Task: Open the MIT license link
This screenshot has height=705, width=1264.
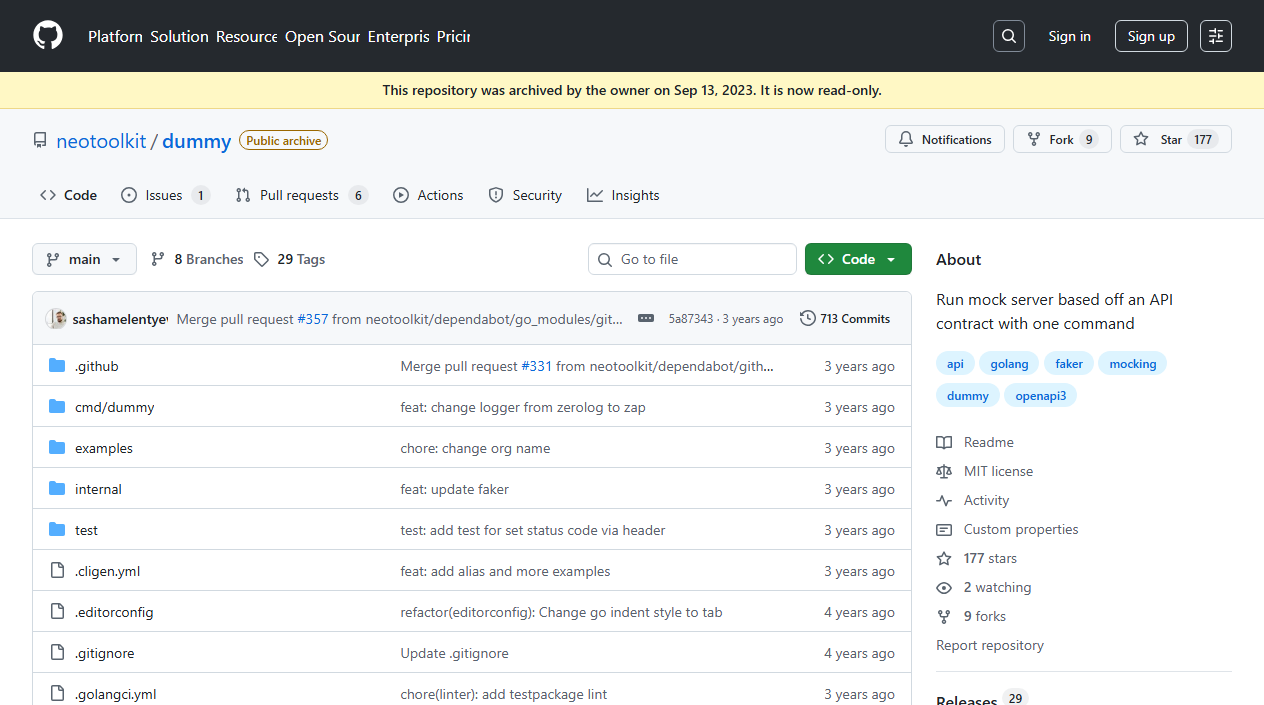Action: point(985,471)
